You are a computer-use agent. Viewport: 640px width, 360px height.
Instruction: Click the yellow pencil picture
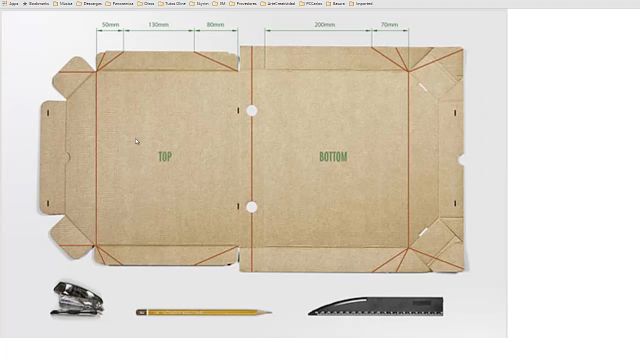pyautogui.click(x=204, y=312)
